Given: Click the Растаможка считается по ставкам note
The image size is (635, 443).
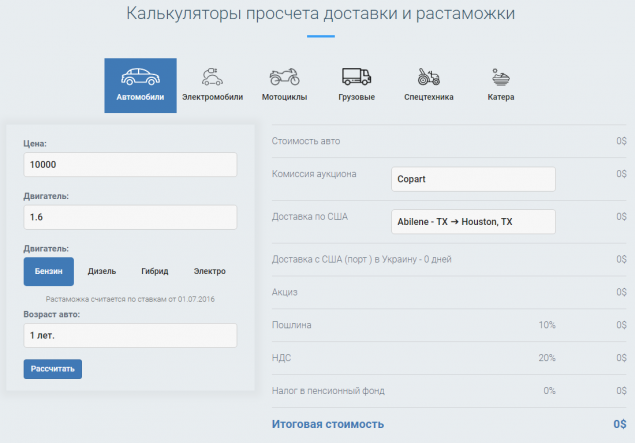Looking at the screenshot, I should coord(130,299).
